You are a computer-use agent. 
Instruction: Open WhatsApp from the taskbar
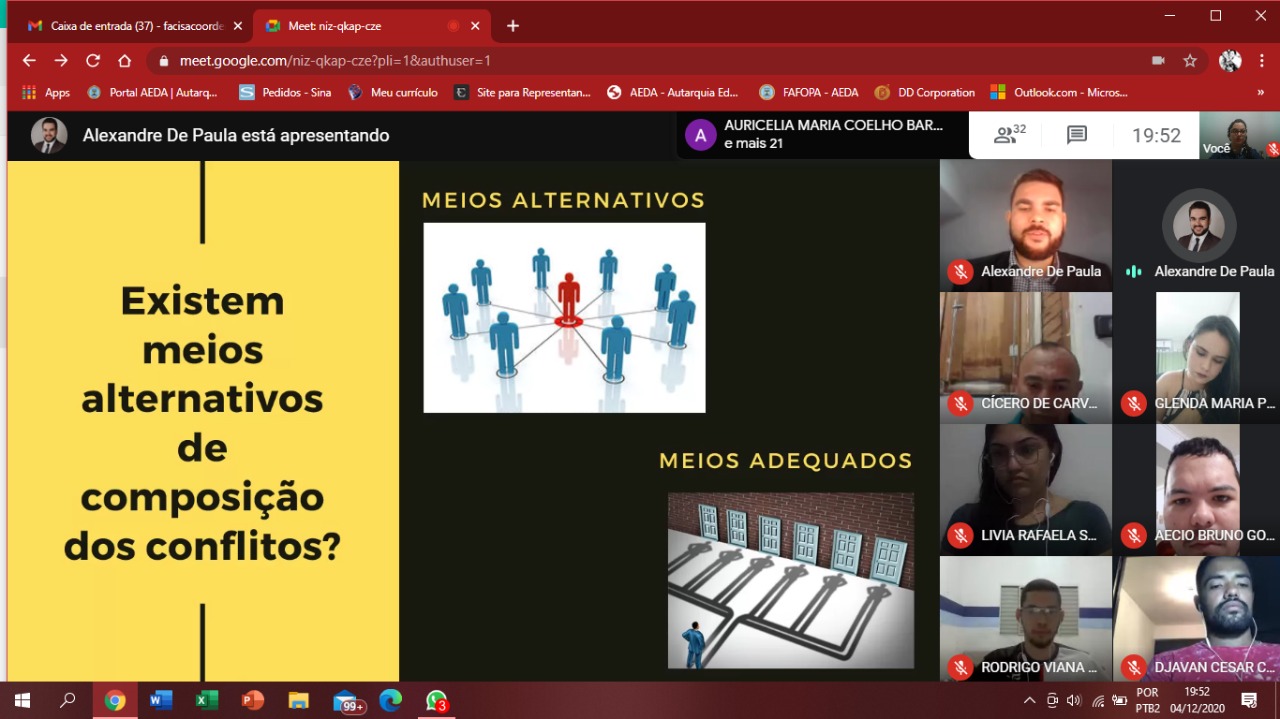pos(435,701)
